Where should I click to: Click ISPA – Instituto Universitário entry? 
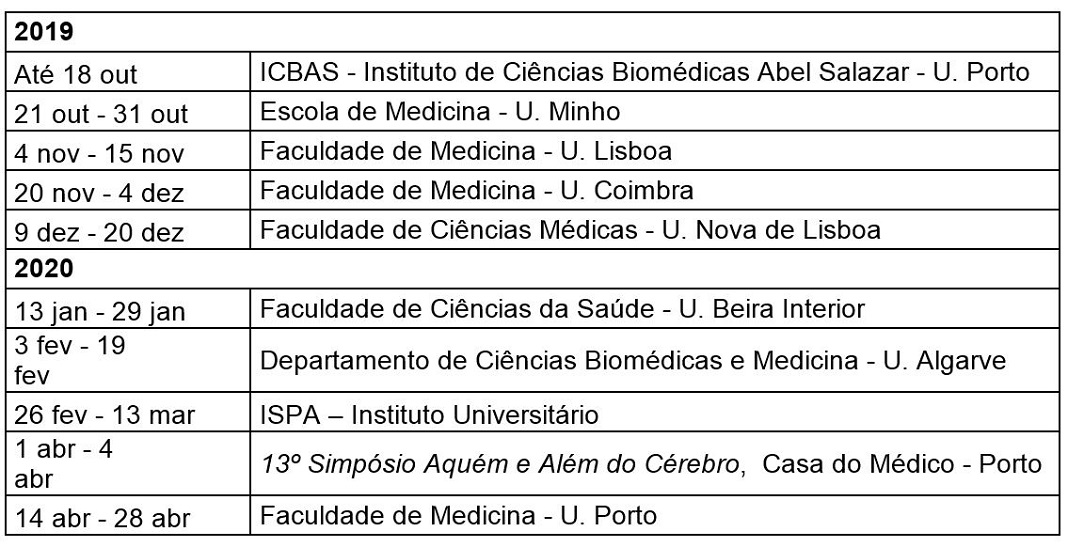click(429, 414)
